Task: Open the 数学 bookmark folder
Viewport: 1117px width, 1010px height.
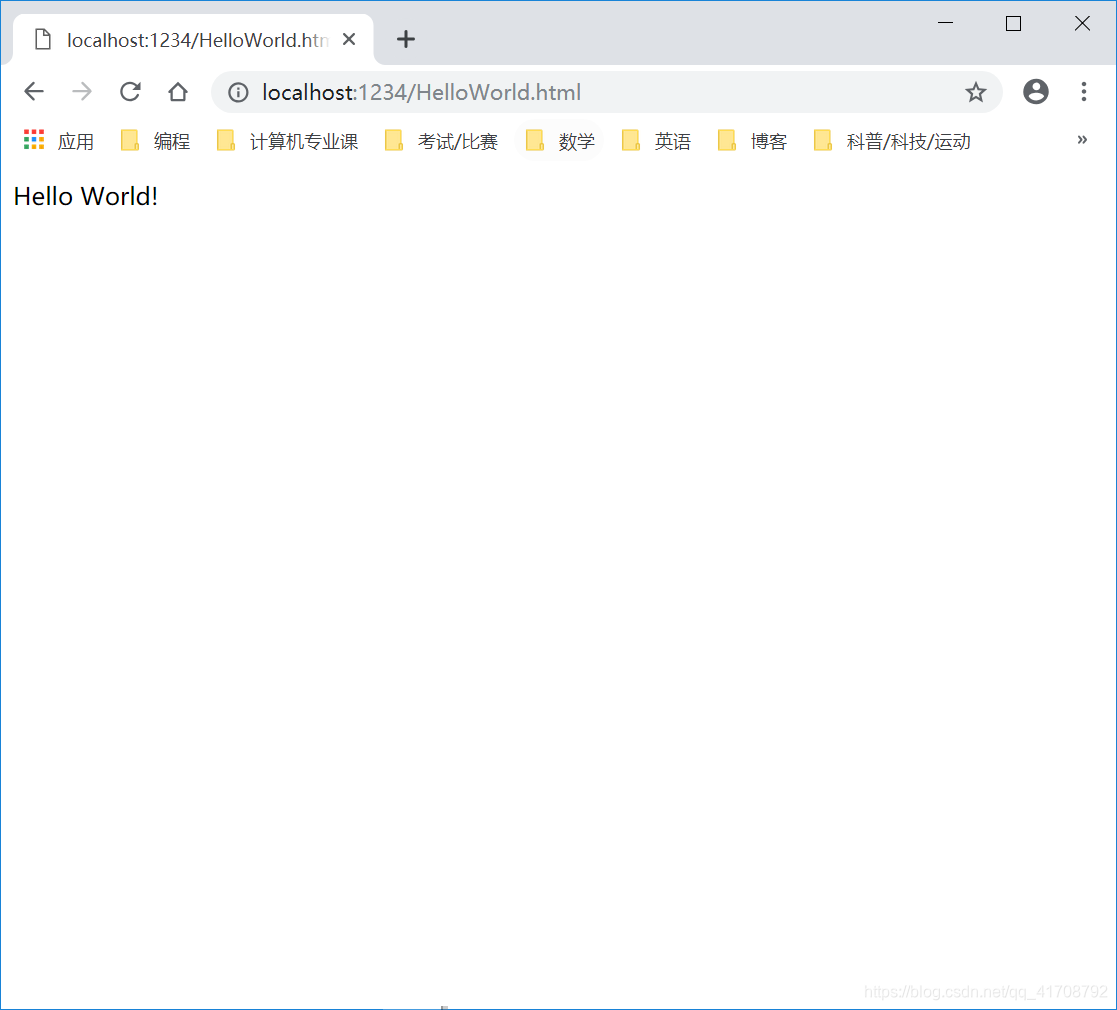Action: click(560, 141)
